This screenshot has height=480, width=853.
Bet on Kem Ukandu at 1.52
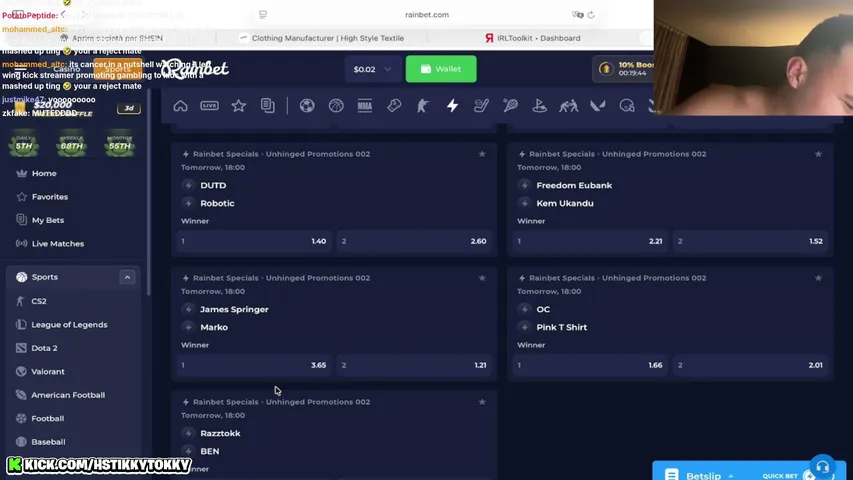751,241
